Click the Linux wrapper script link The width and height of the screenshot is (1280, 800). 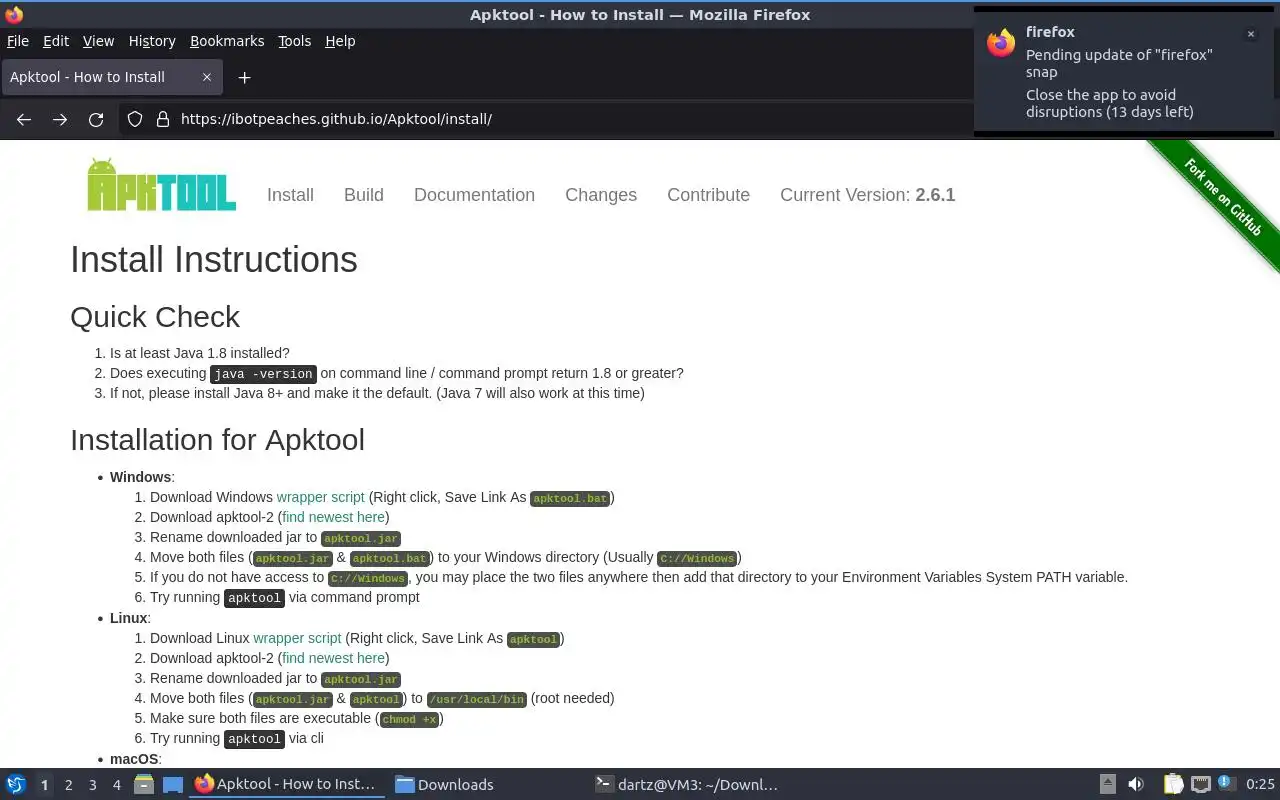coord(297,638)
